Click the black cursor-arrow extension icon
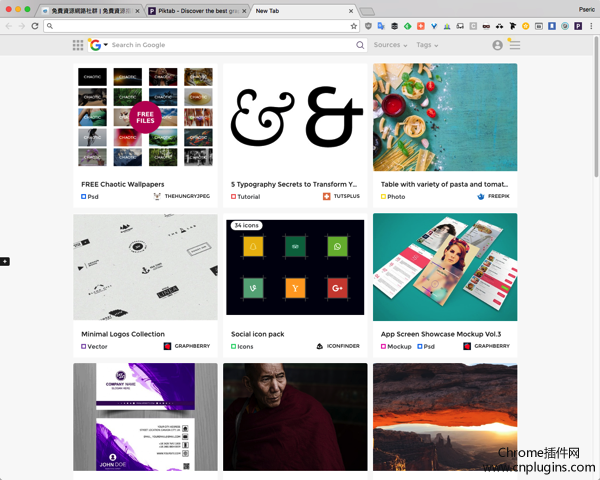This screenshot has height=480, width=600. point(512,26)
